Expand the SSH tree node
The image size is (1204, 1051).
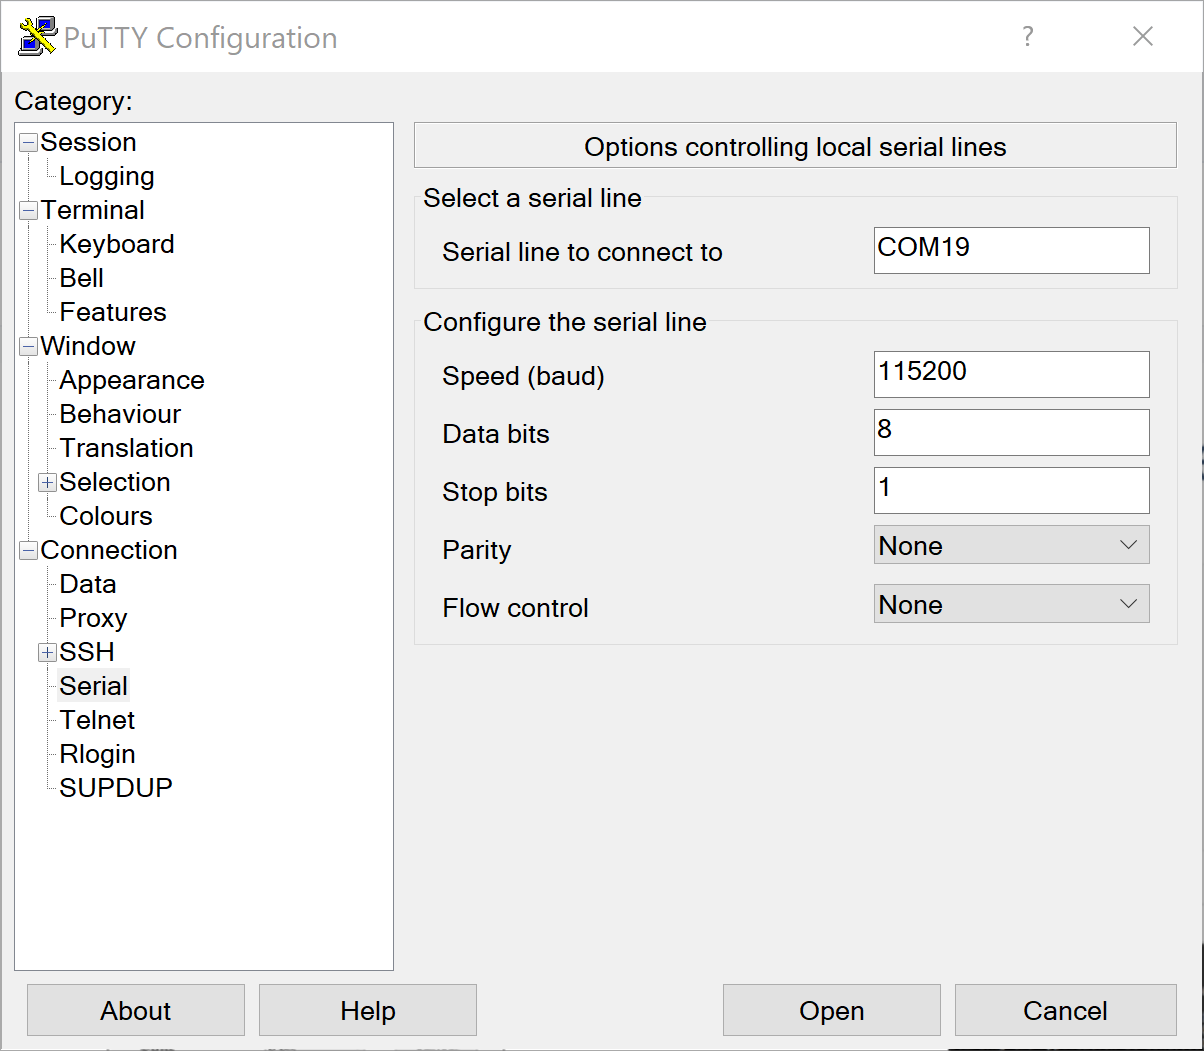pyautogui.click(x=47, y=652)
